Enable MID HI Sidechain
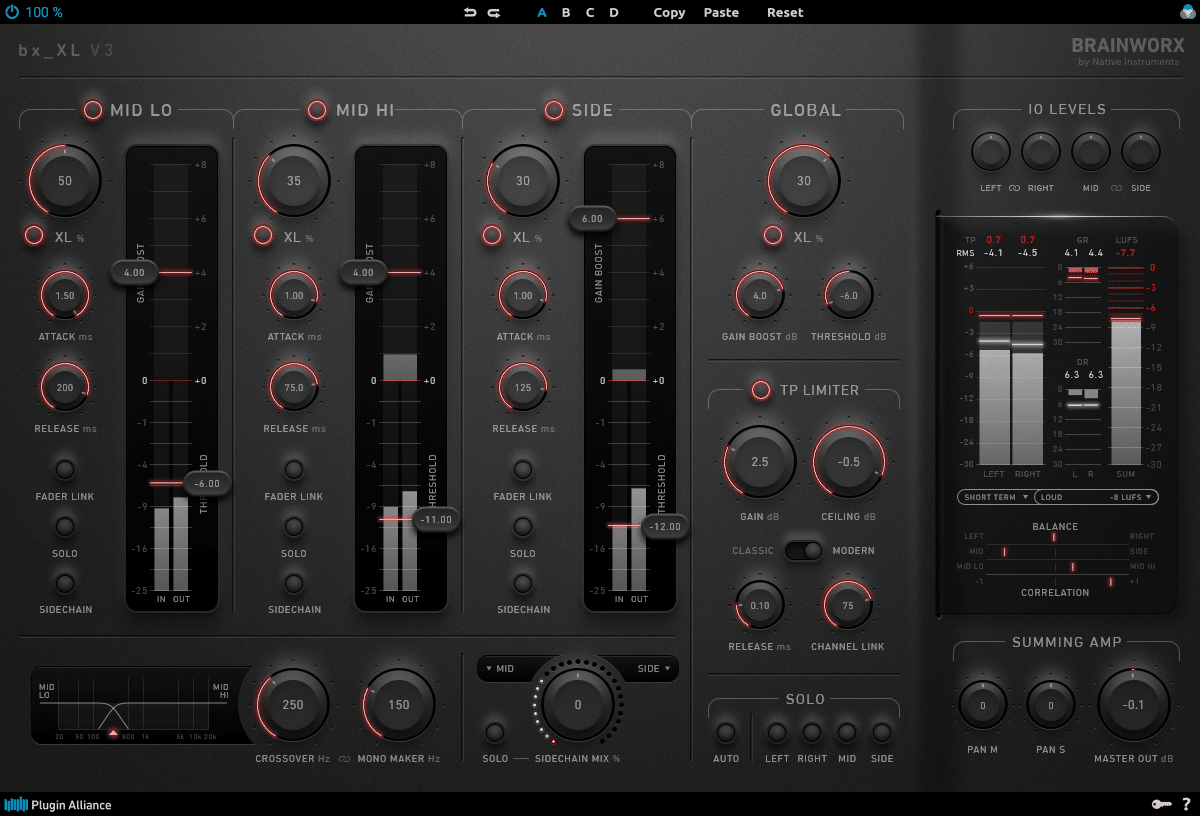The width and height of the screenshot is (1200, 816). point(294,583)
